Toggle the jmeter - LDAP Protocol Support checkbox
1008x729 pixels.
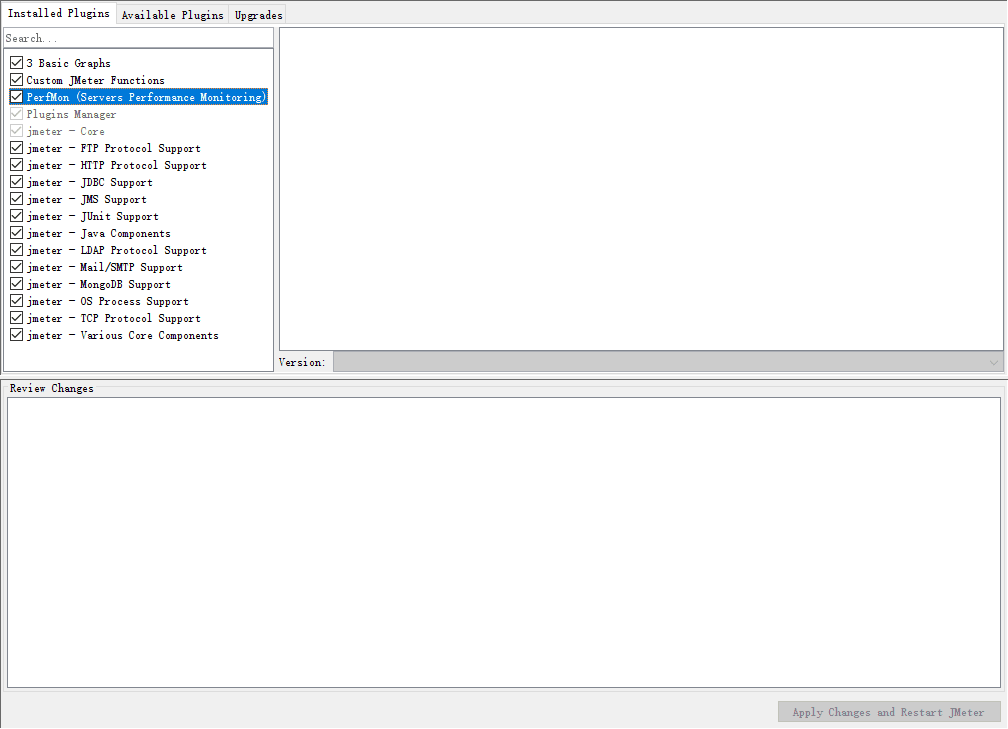pyautogui.click(x=17, y=250)
